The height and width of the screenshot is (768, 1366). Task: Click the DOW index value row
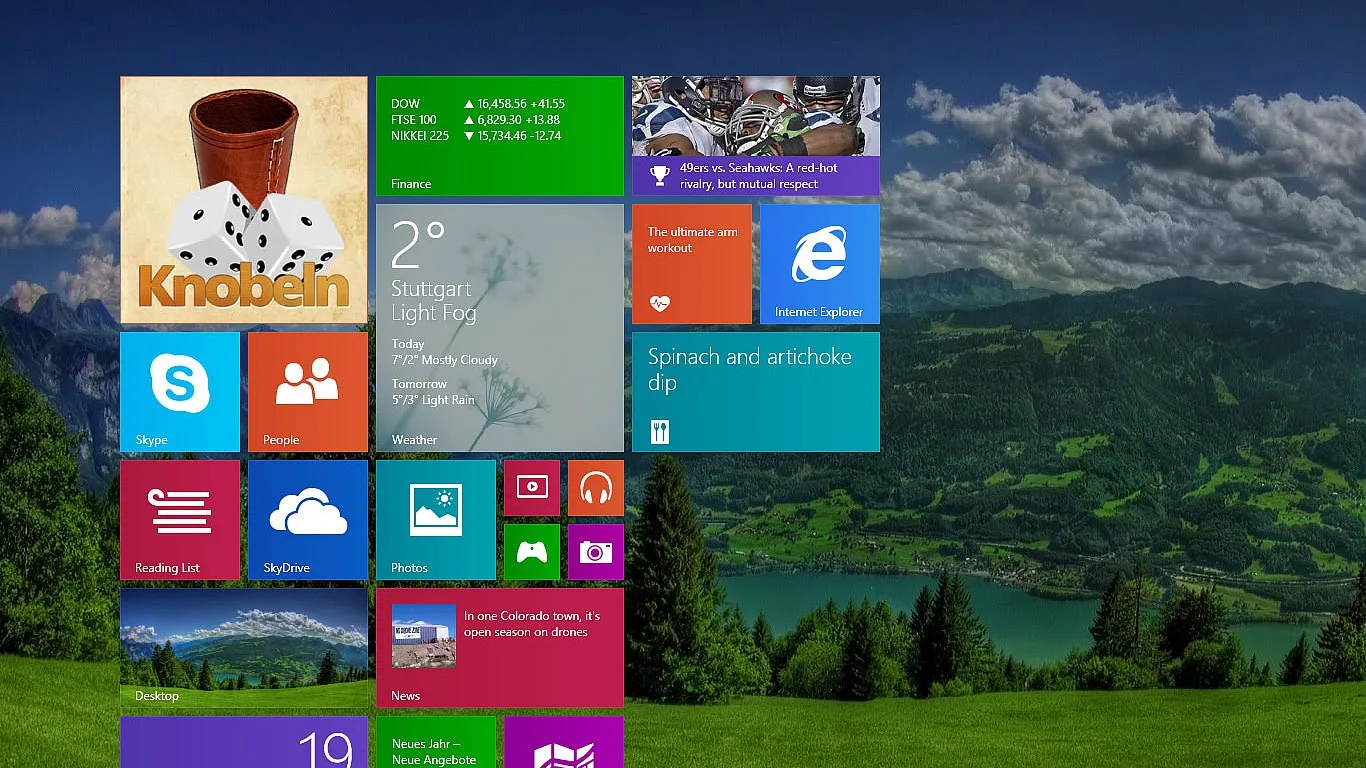(x=478, y=104)
